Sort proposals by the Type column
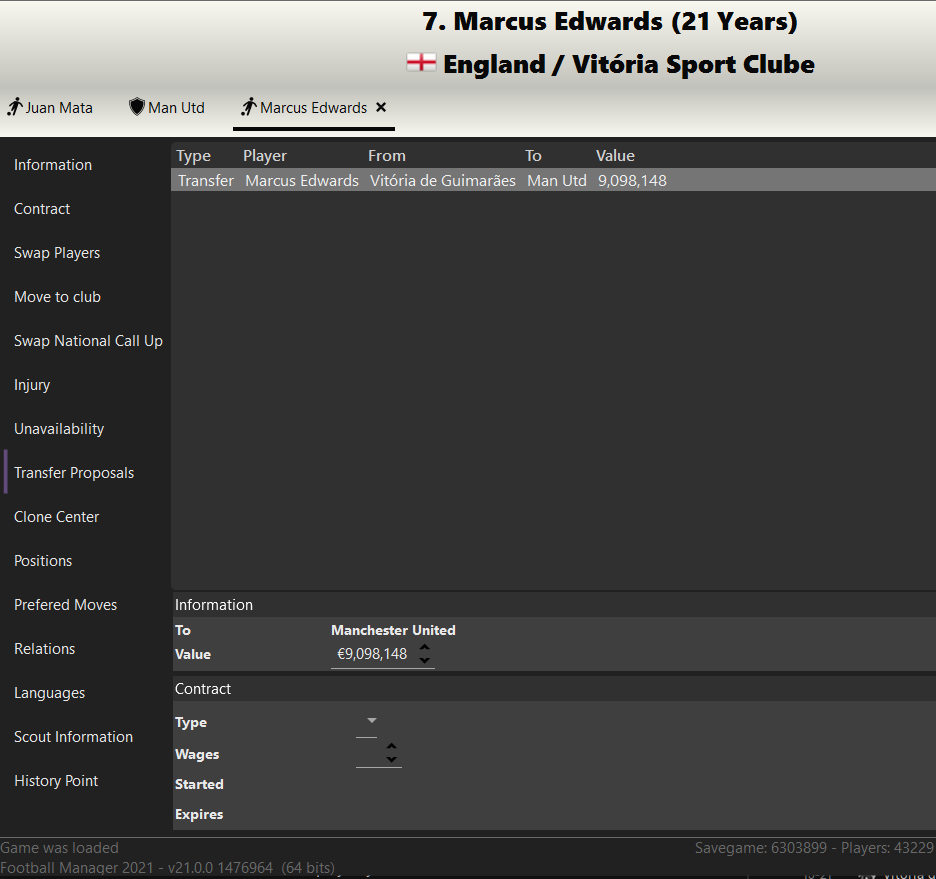The width and height of the screenshot is (936, 879). pos(193,156)
